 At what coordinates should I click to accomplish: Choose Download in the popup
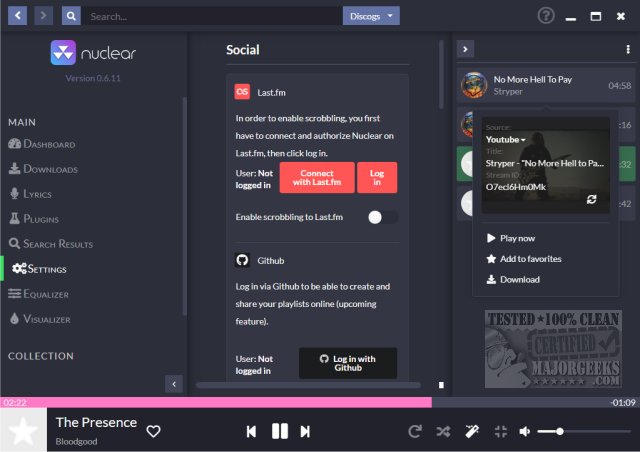tap(513, 279)
